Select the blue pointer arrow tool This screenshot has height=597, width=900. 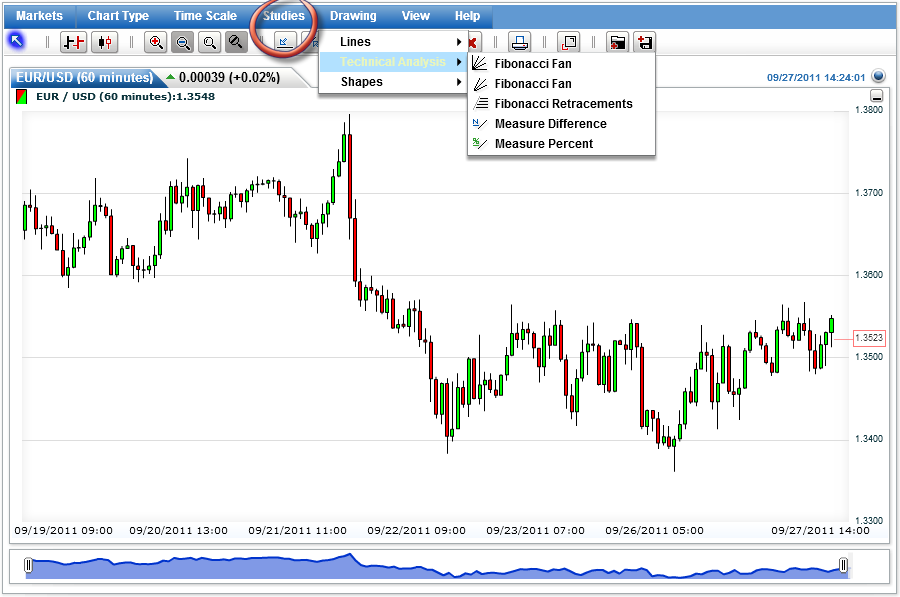(x=16, y=41)
